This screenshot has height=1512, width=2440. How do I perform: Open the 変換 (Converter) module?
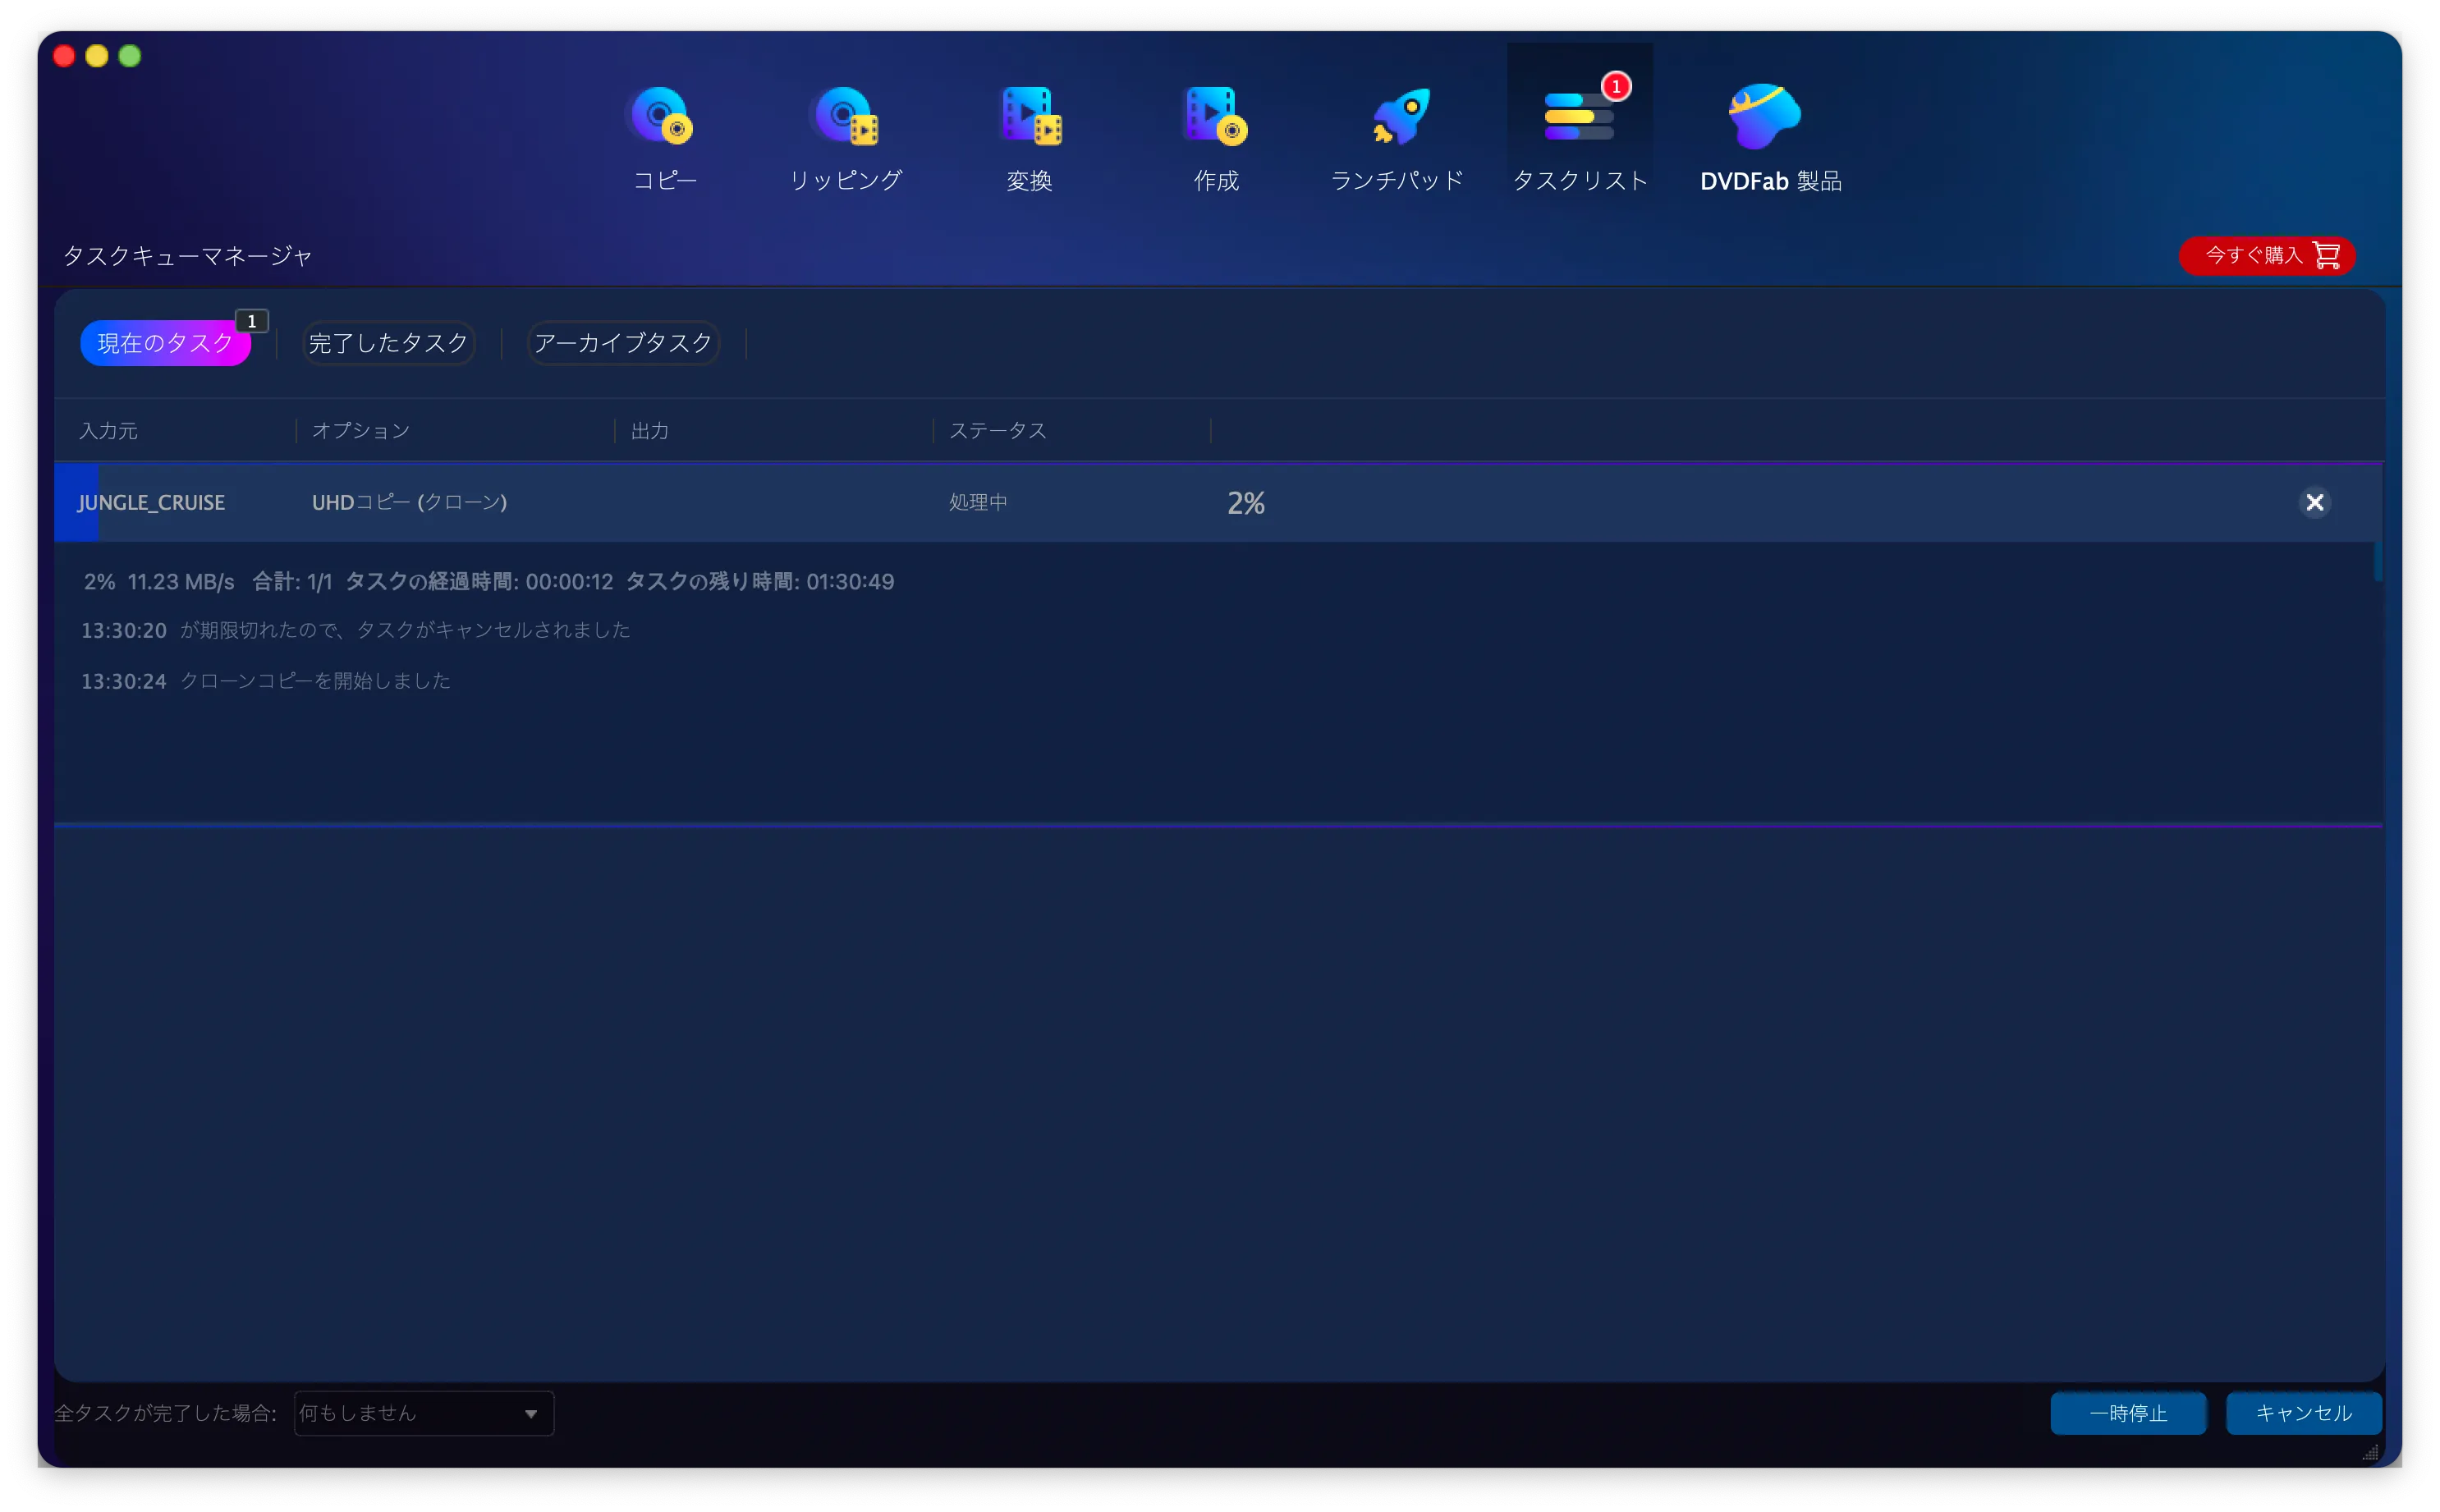(x=1030, y=138)
